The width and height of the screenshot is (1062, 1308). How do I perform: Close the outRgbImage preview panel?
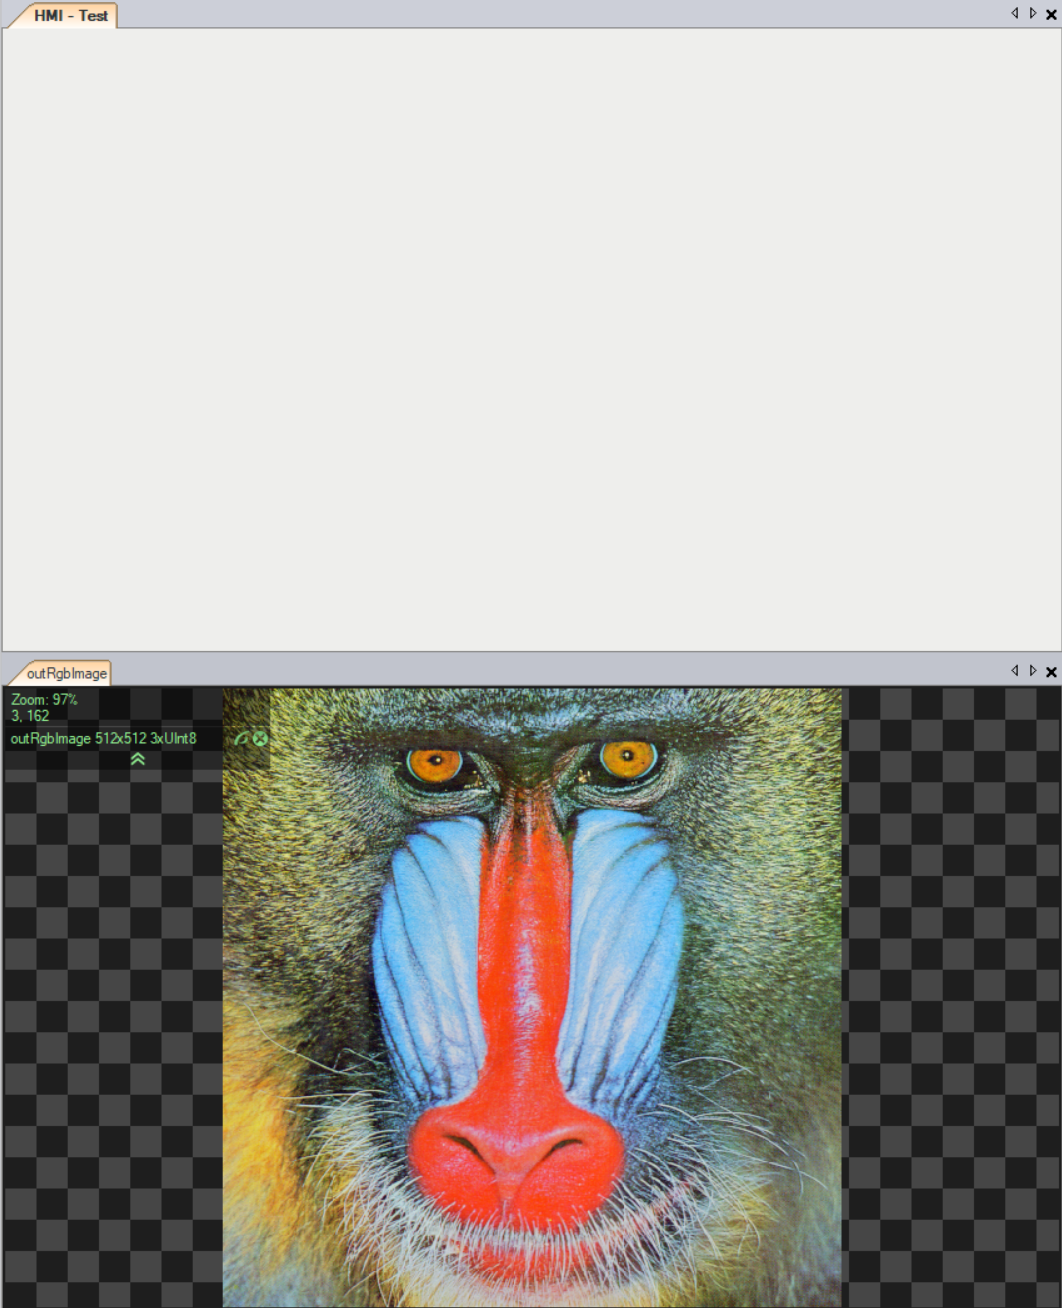pyautogui.click(x=1051, y=672)
